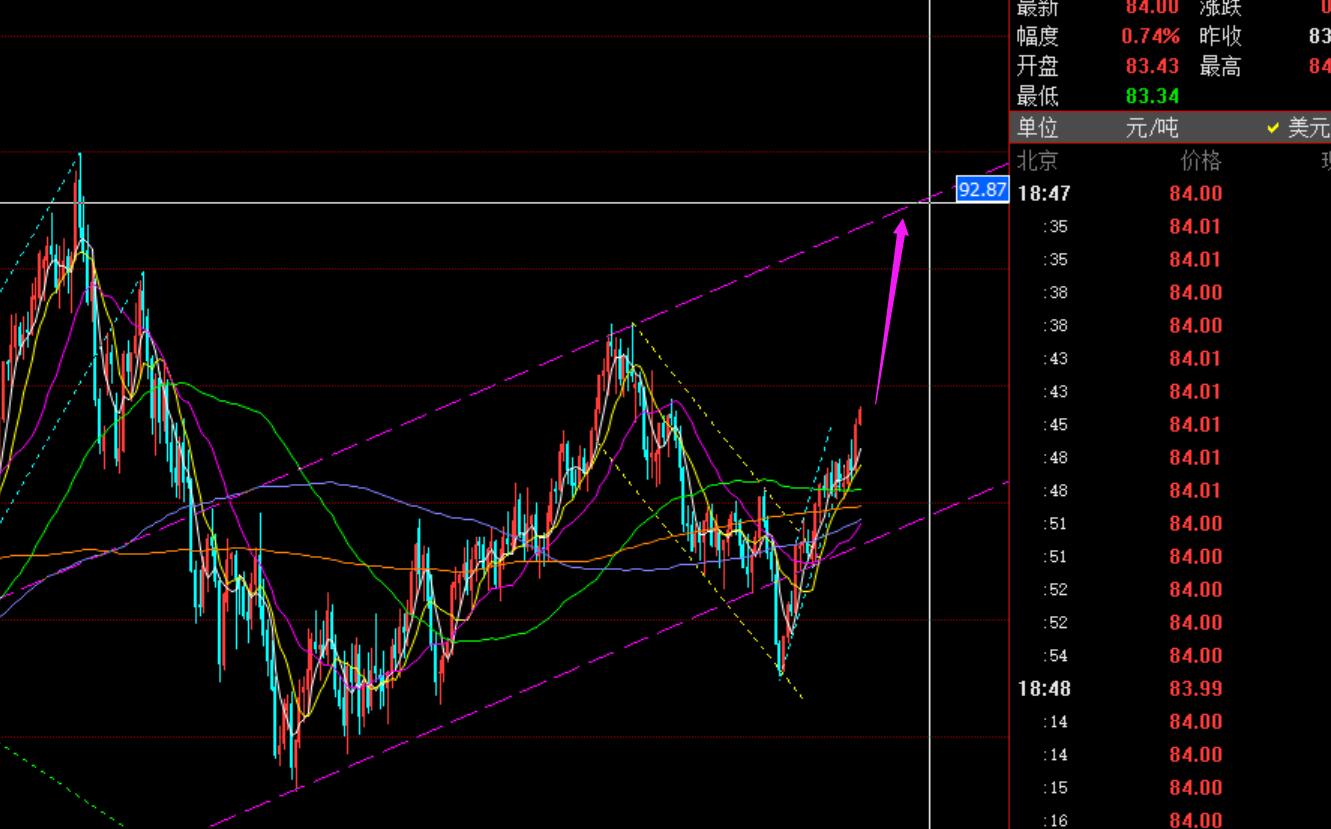Click the 北京 time column header
1331x829 pixels.
(x=1037, y=161)
